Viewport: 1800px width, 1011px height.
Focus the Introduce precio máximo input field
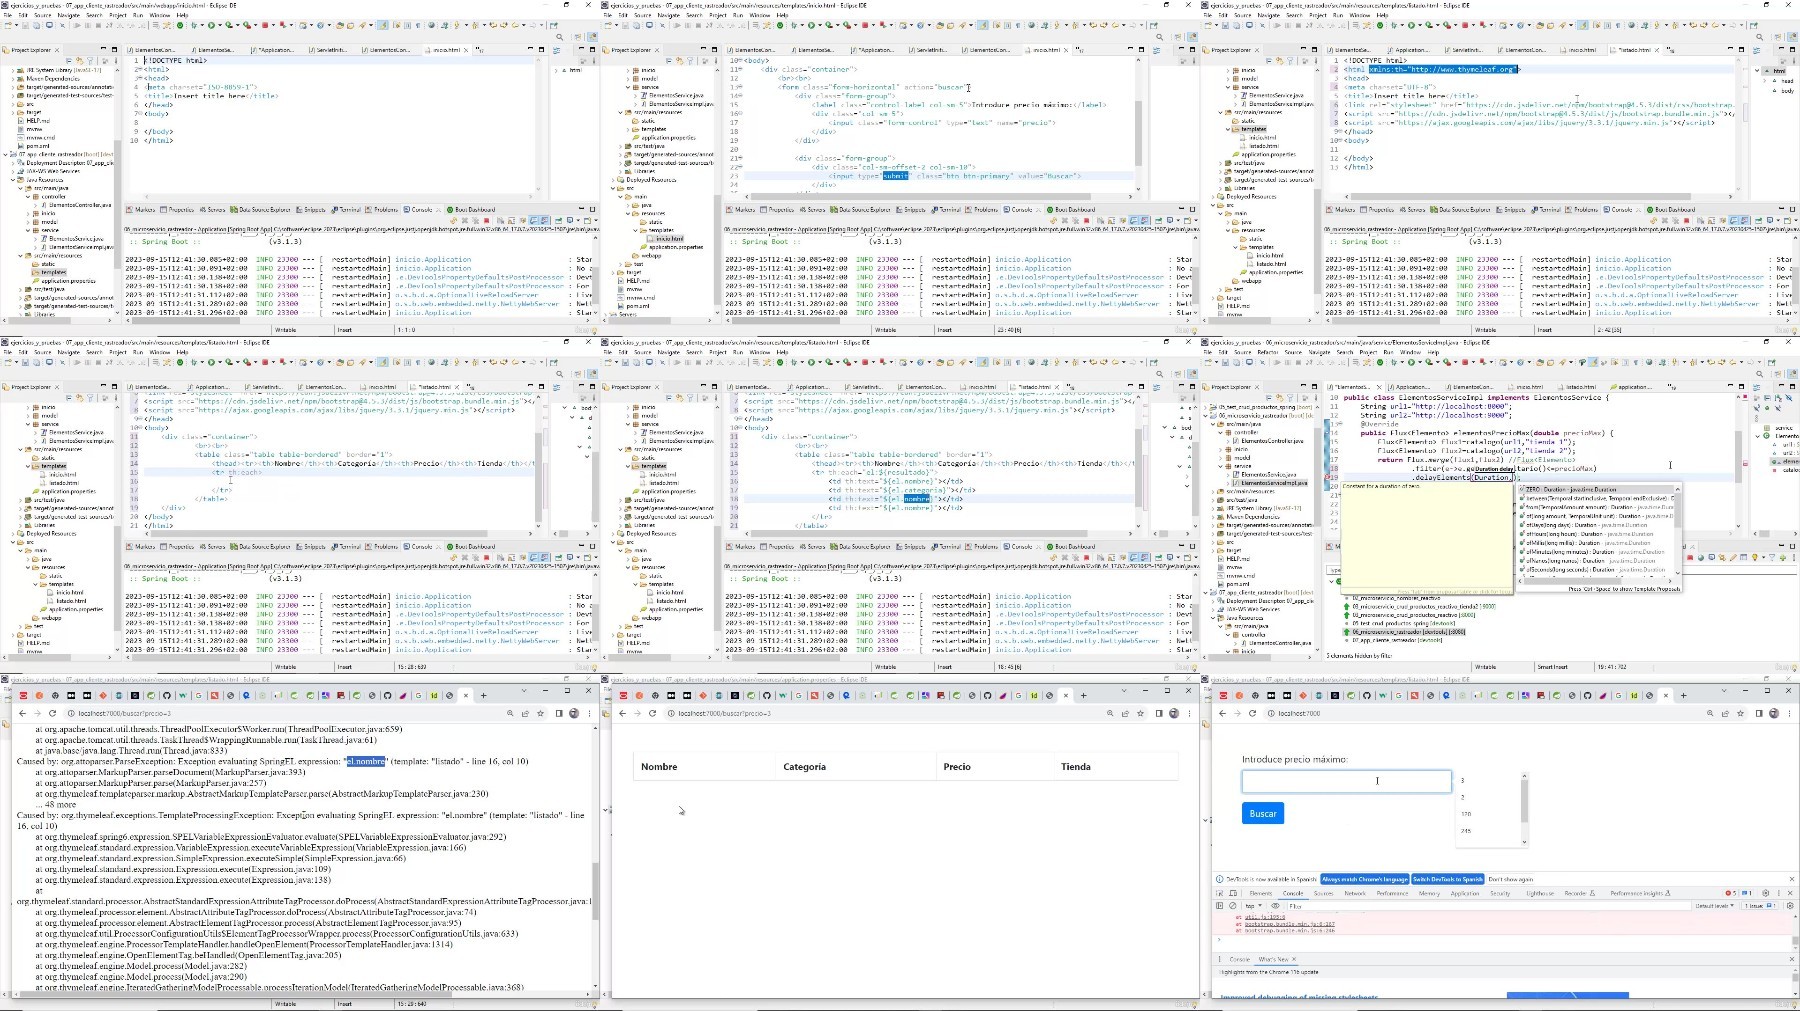[1346, 782]
